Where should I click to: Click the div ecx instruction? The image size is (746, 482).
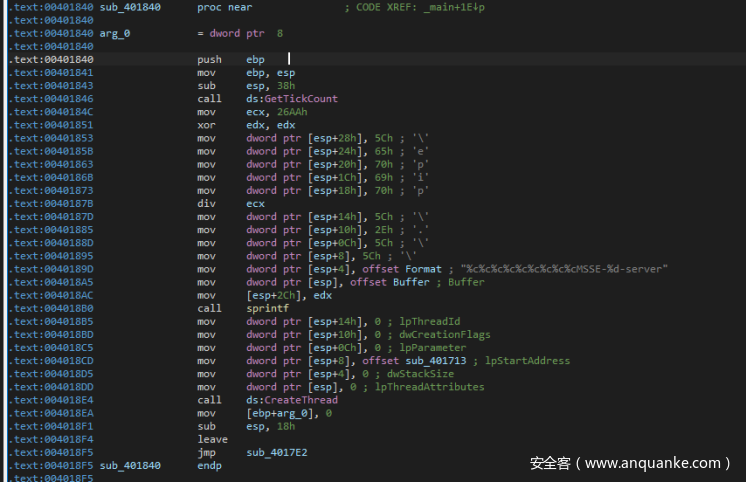pyautogui.click(x=230, y=204)
